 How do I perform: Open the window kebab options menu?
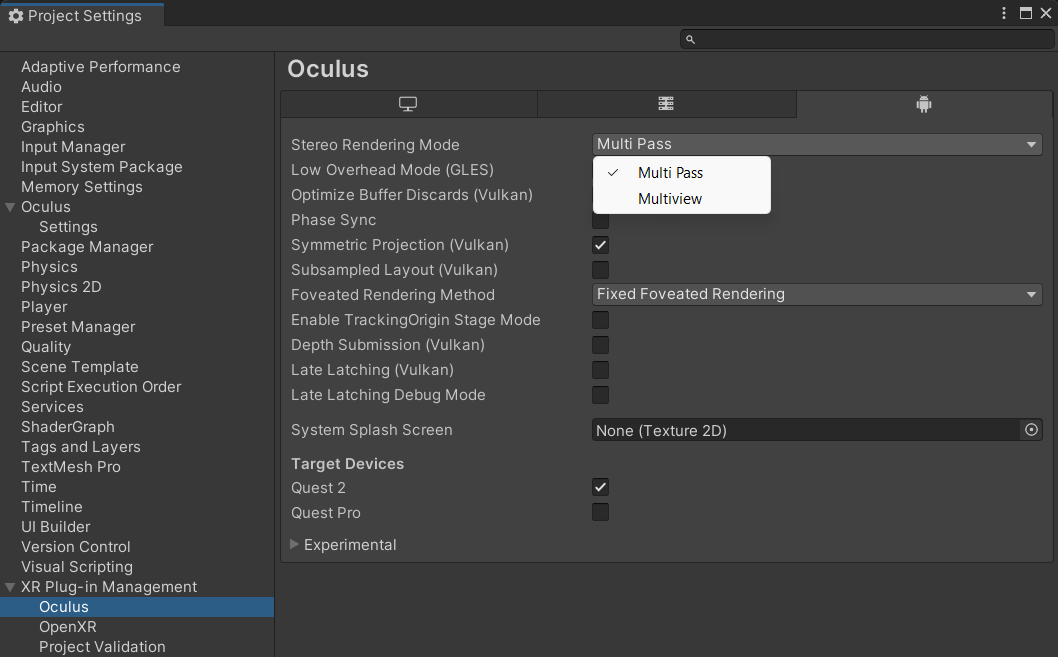pyautogui.click(x=1004, y=13)
